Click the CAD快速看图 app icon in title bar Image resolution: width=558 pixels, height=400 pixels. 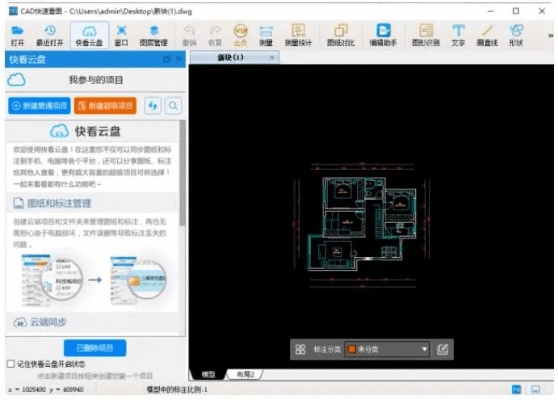[13, 11]
